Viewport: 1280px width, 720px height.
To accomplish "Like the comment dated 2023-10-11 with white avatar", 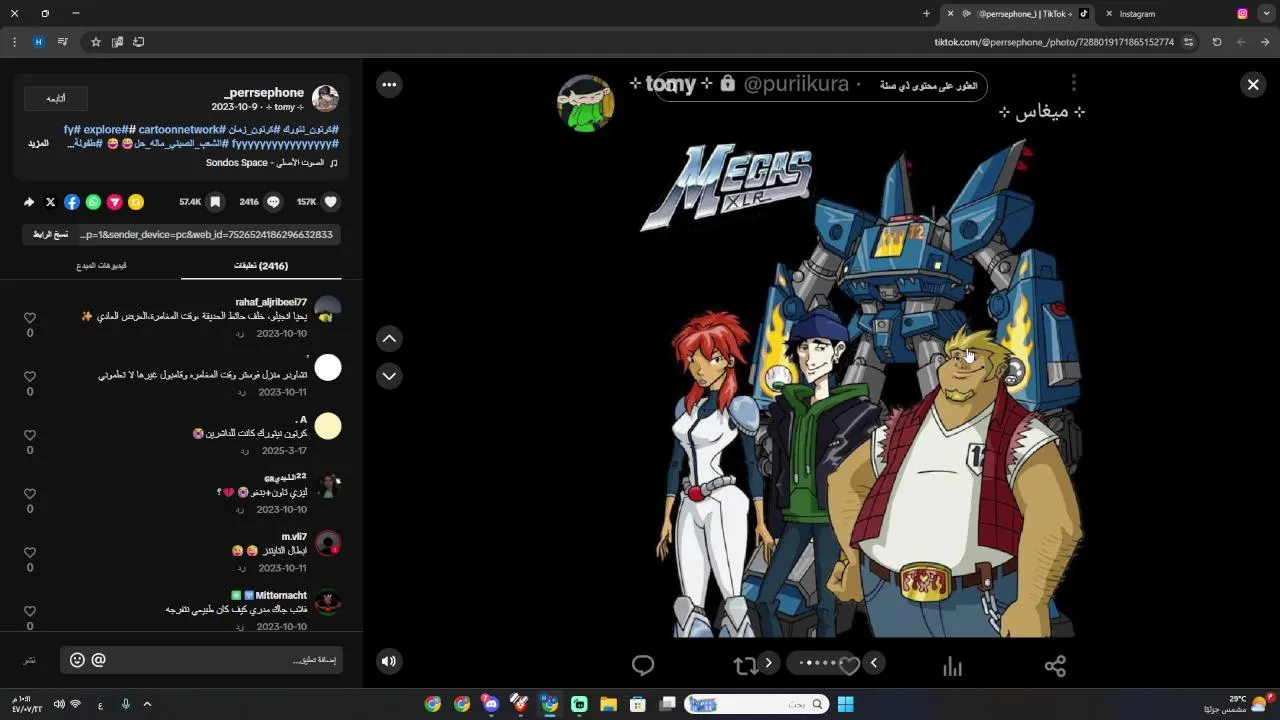I will point(30,376).
